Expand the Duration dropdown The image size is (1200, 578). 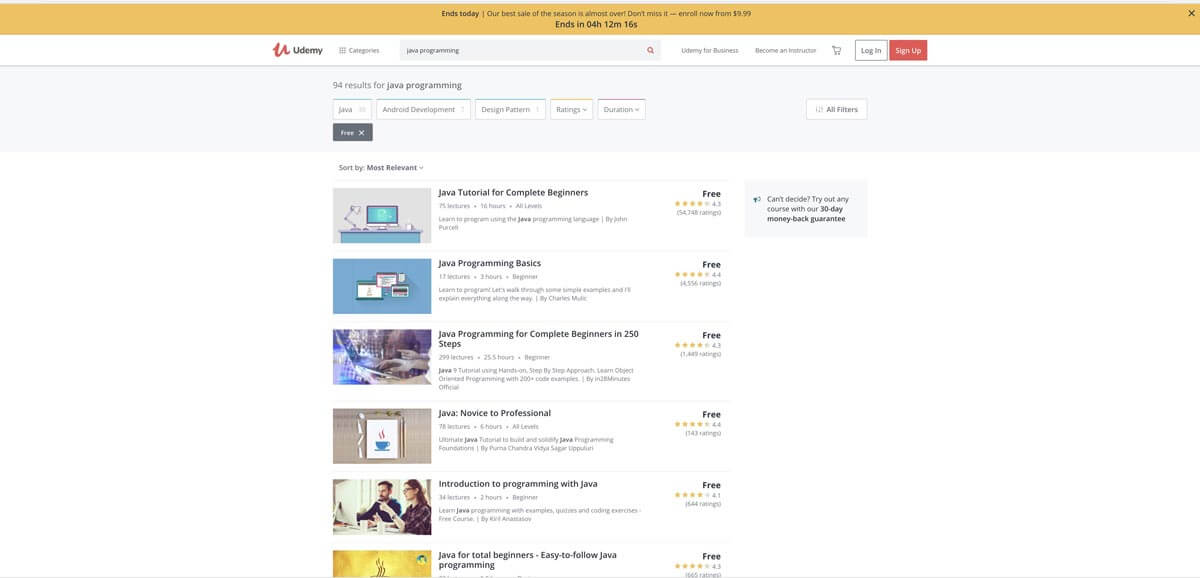[621, 109]
